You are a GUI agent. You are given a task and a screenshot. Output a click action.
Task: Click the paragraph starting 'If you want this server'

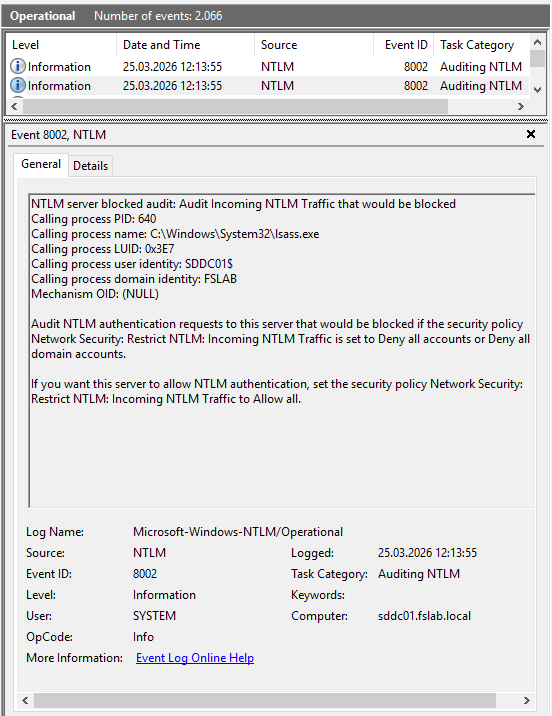click(277, 391)
